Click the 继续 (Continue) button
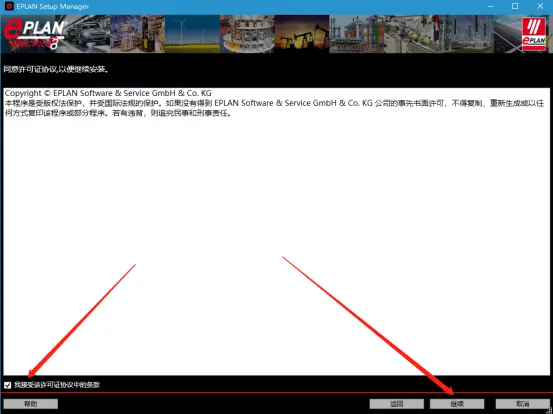The image size is (553, 414). tap(457, 404)
